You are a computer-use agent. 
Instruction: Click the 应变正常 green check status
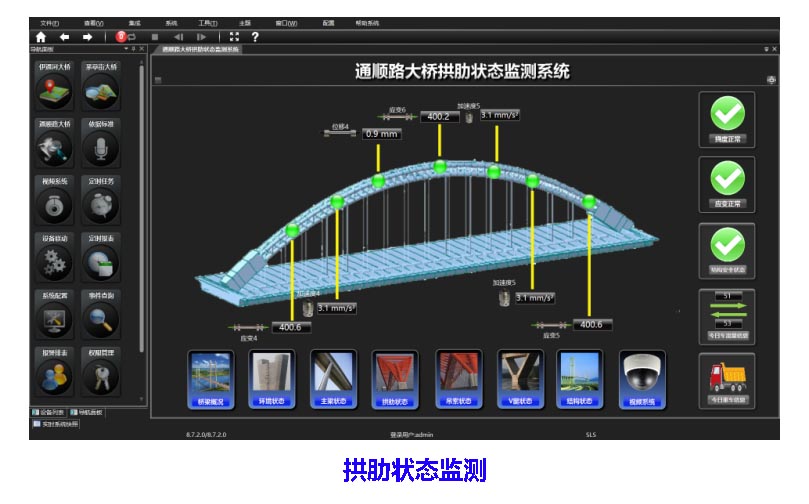point(727,185)
